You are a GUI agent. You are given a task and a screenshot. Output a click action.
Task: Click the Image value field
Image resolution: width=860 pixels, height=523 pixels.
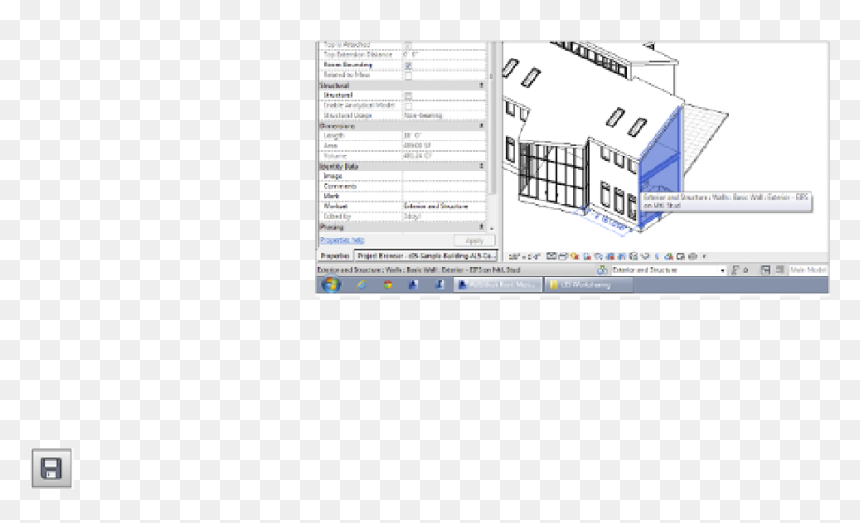444,176
